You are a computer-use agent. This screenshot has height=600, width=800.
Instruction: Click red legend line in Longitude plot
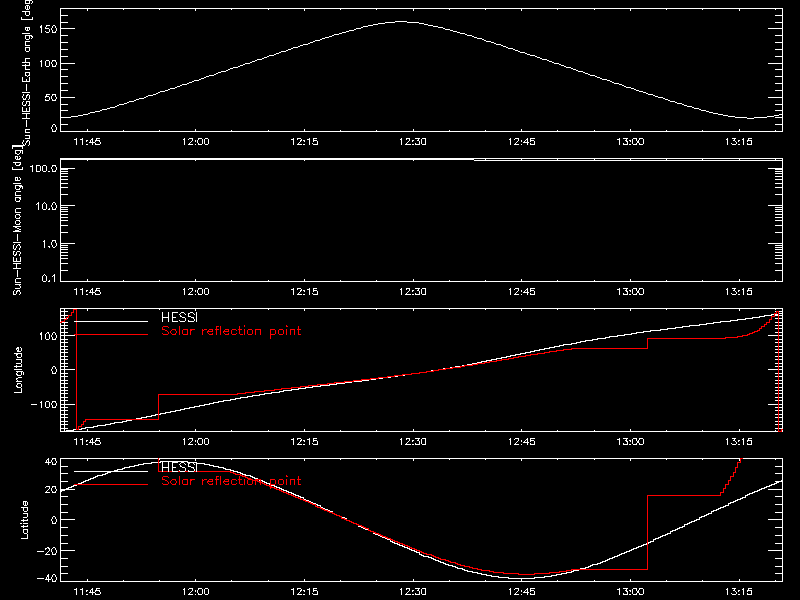pos(111,335)
